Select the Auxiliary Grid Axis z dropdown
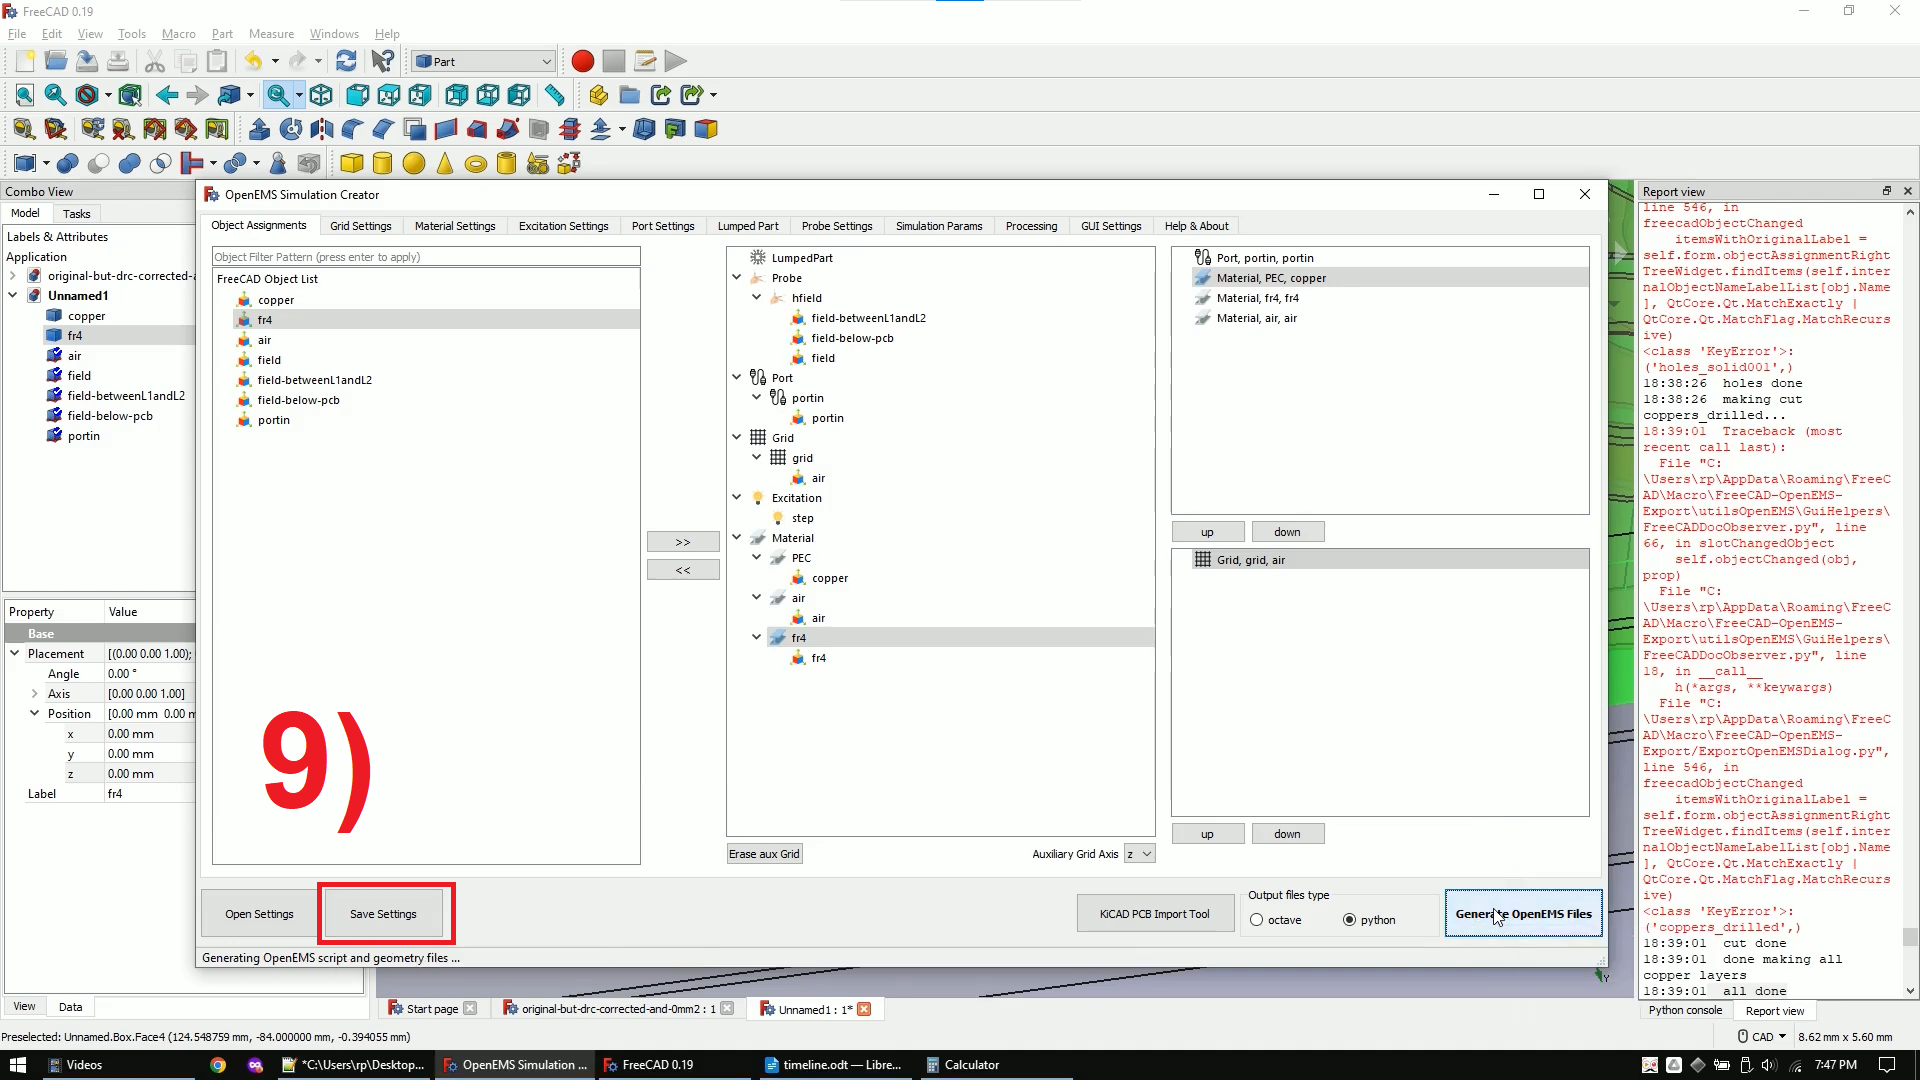 [x=1139, y=853]
